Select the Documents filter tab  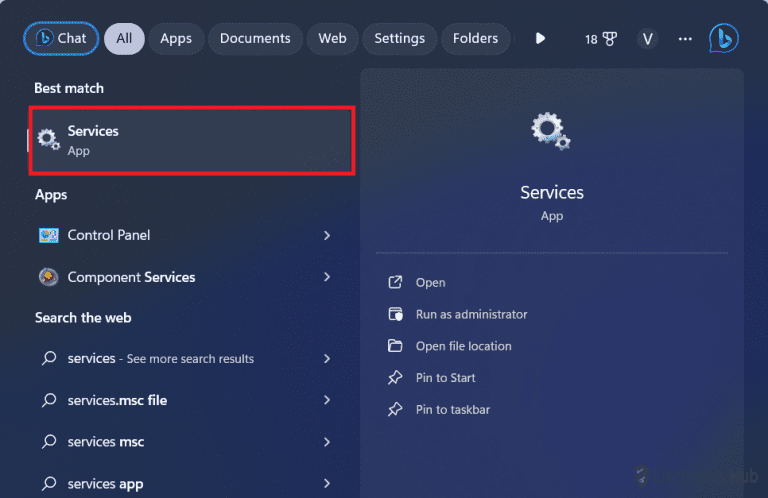255,39
